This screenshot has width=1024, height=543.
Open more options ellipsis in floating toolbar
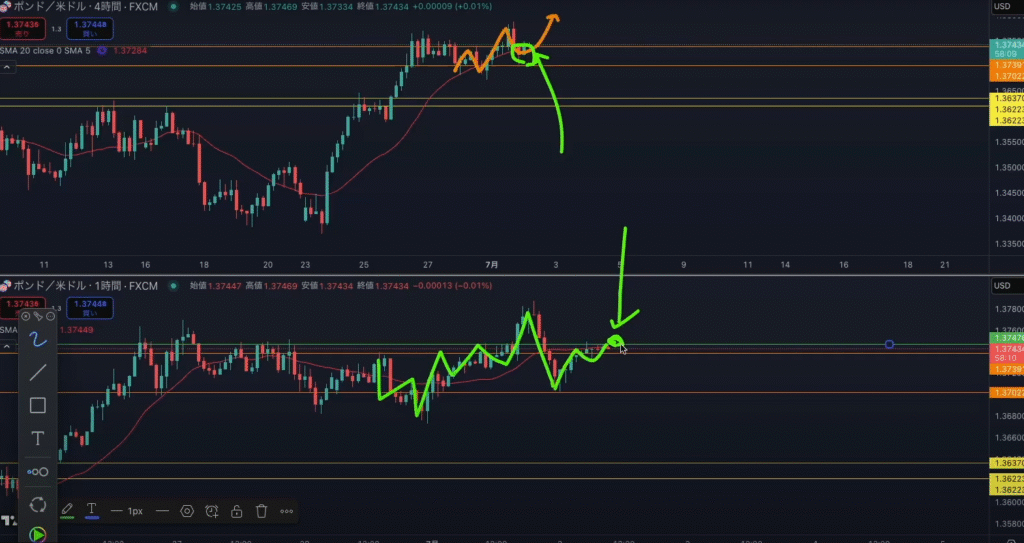coord(287,511)
